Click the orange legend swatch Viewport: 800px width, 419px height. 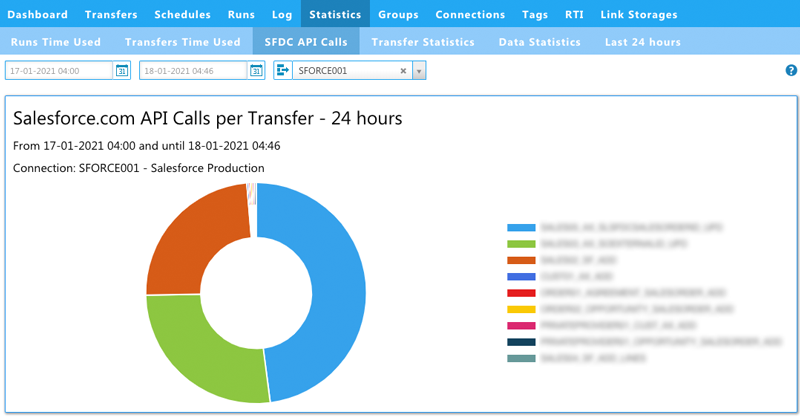click(521, 260)
